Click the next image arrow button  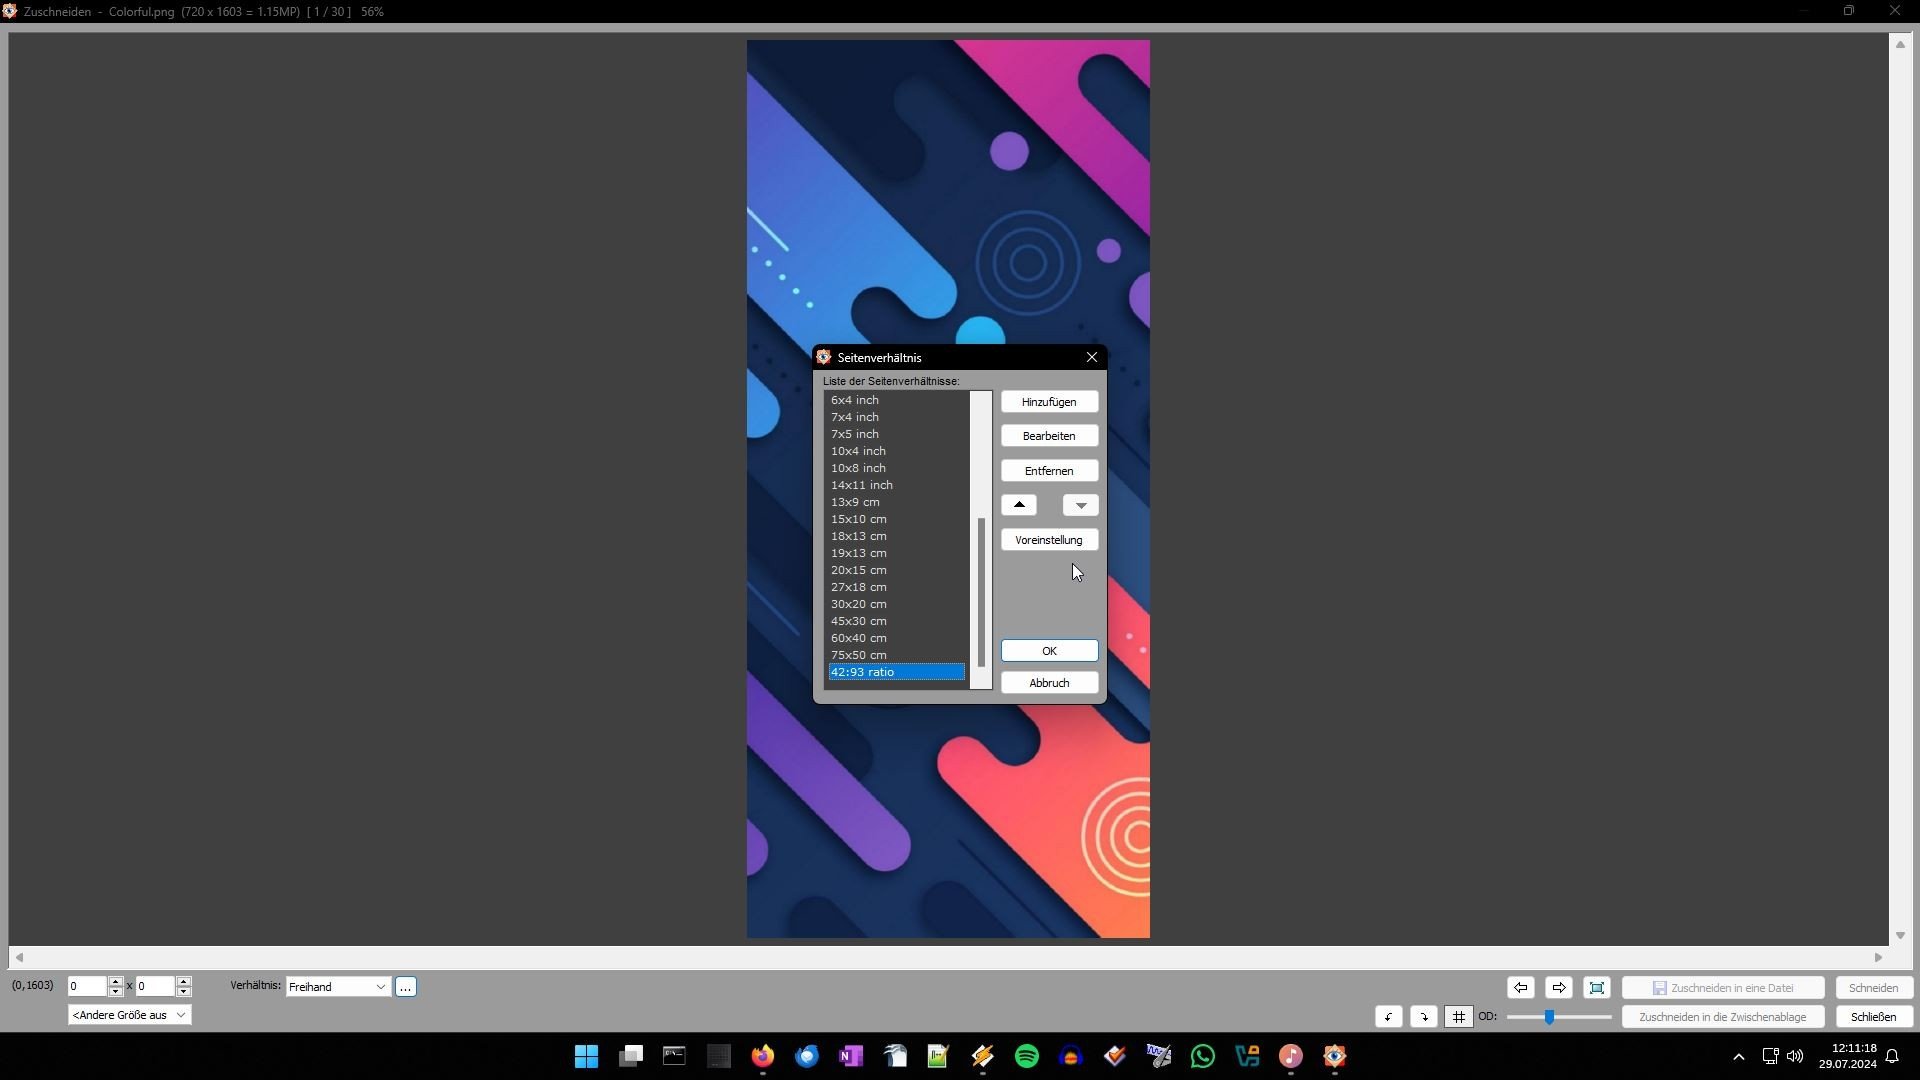[x=1558, y=988]
